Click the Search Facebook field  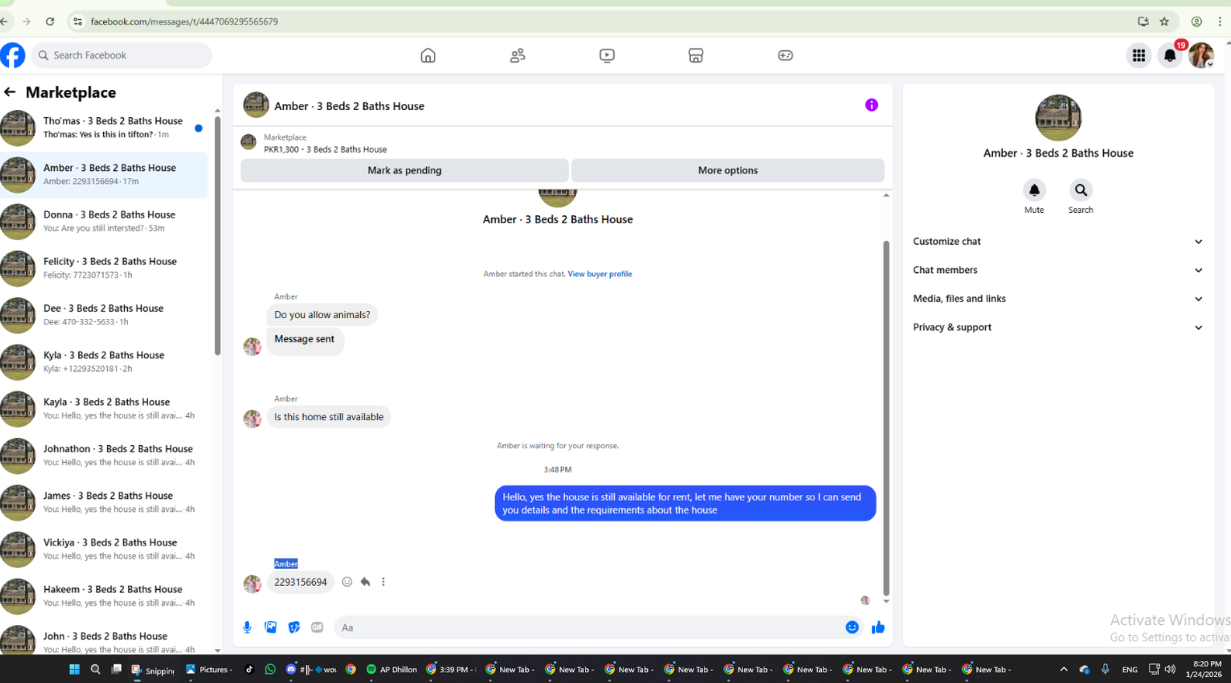(121, 55)
